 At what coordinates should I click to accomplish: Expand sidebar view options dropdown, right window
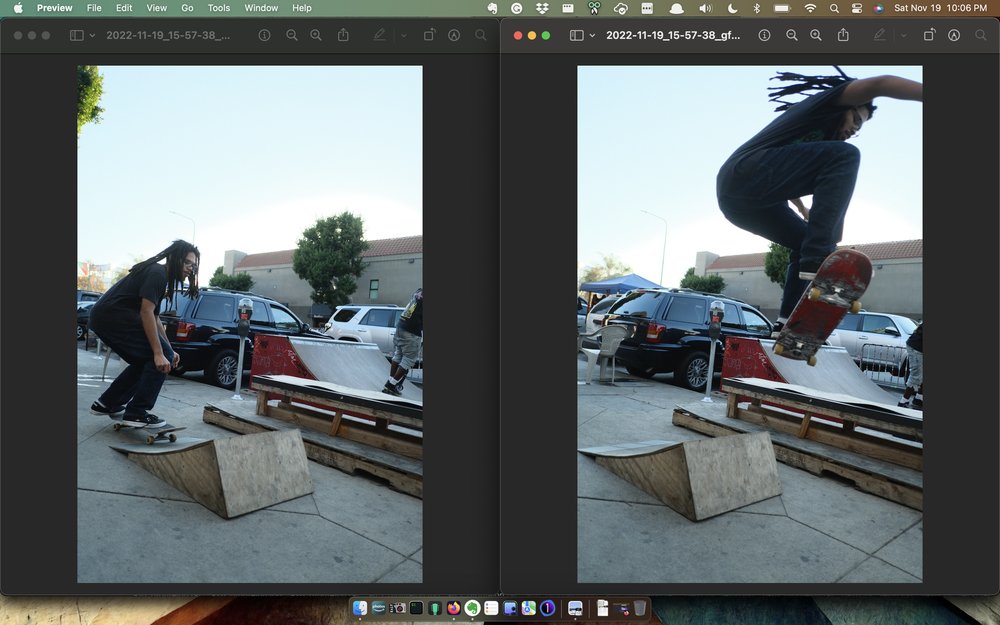coord(593,35)
